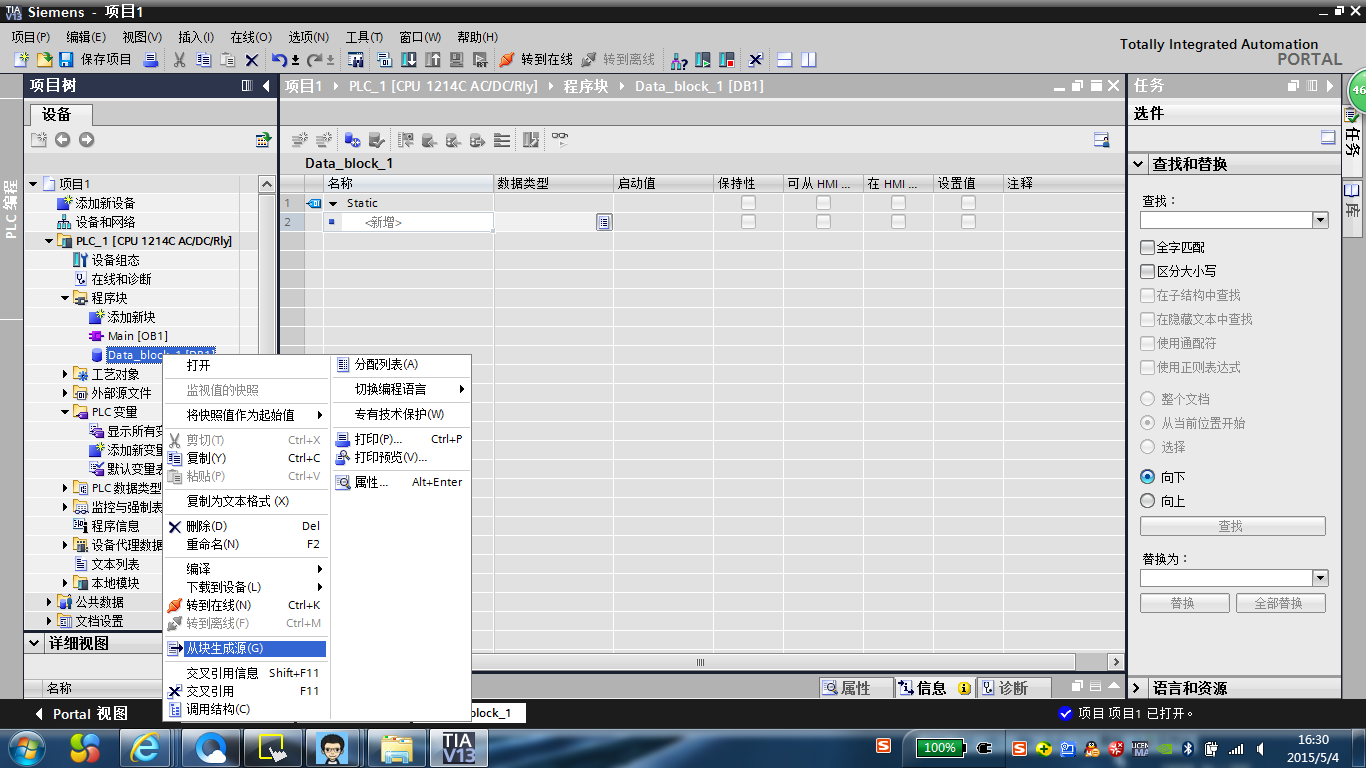Collapse the Static row in data block

pos(333,203)
